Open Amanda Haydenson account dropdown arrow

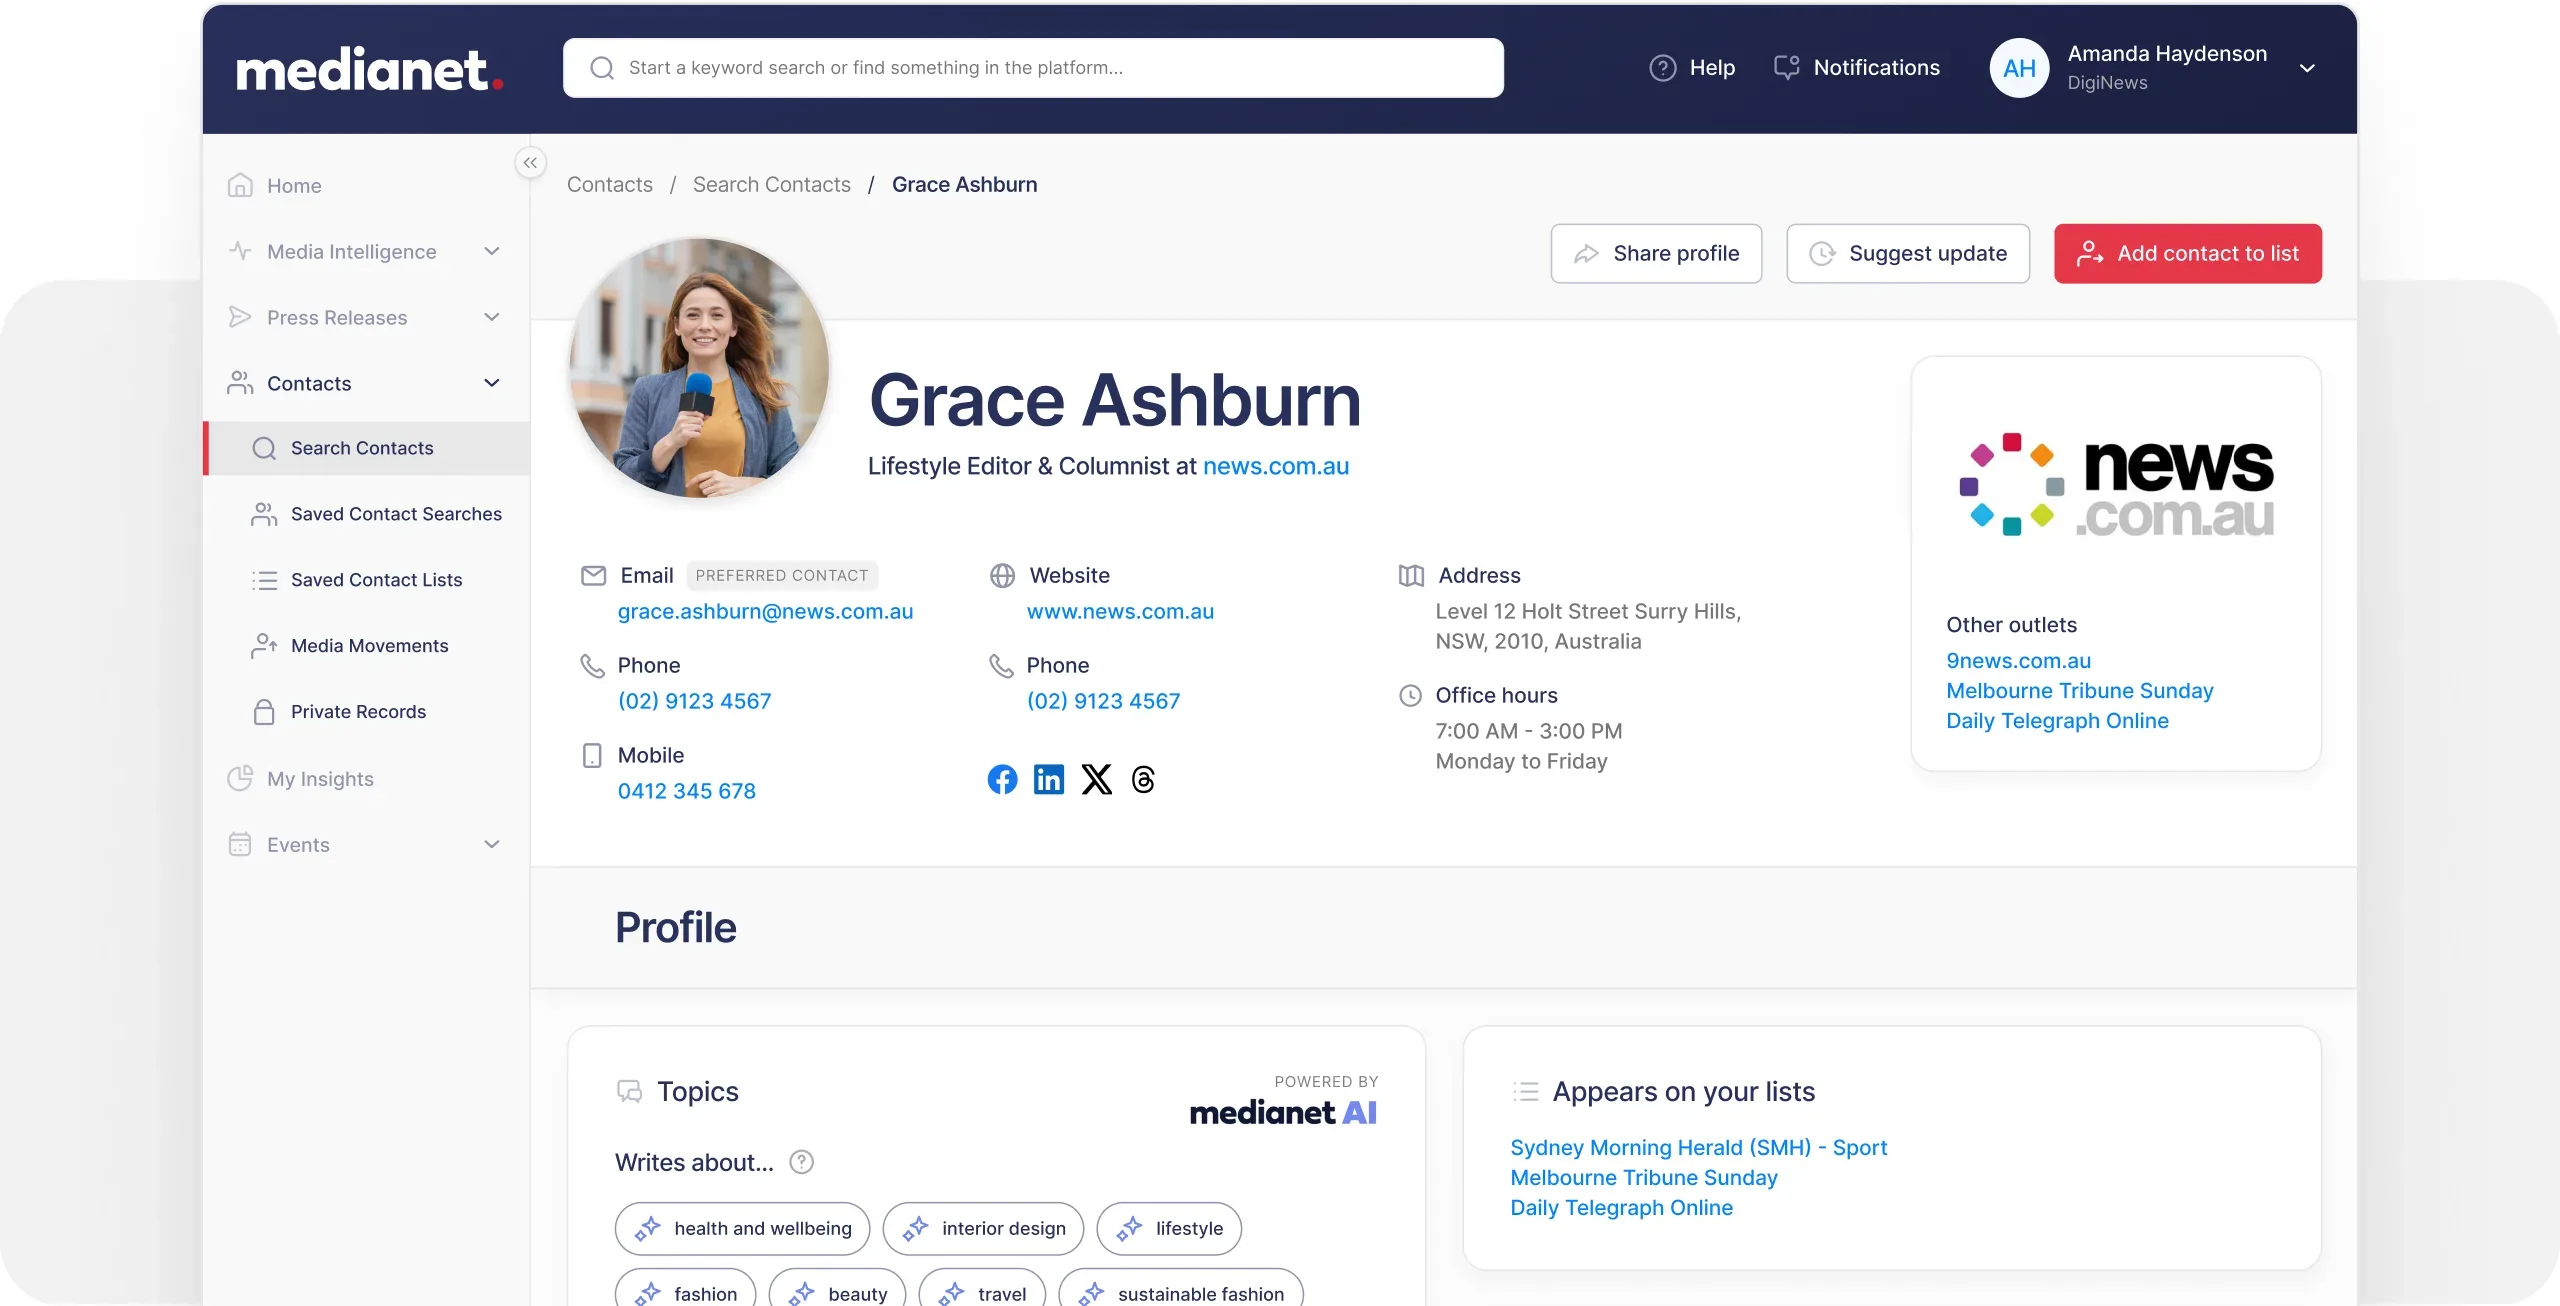pyautogui.click(x=2307, y=68)
